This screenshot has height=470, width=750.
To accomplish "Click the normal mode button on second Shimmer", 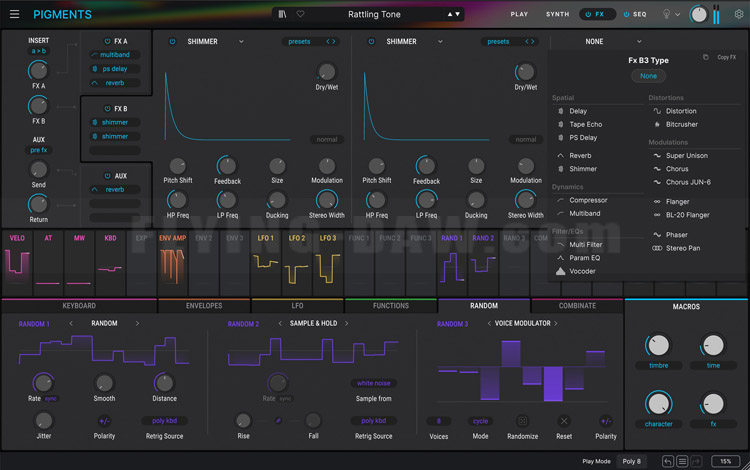I will (526, 140).
